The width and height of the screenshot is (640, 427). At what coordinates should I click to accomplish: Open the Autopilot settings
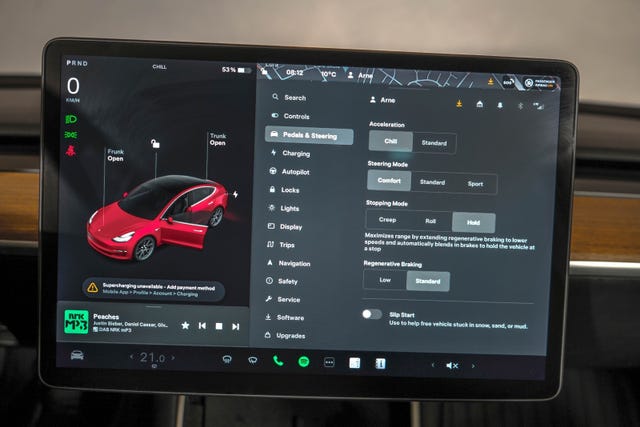pyautogui.click(x=289, y=171)
